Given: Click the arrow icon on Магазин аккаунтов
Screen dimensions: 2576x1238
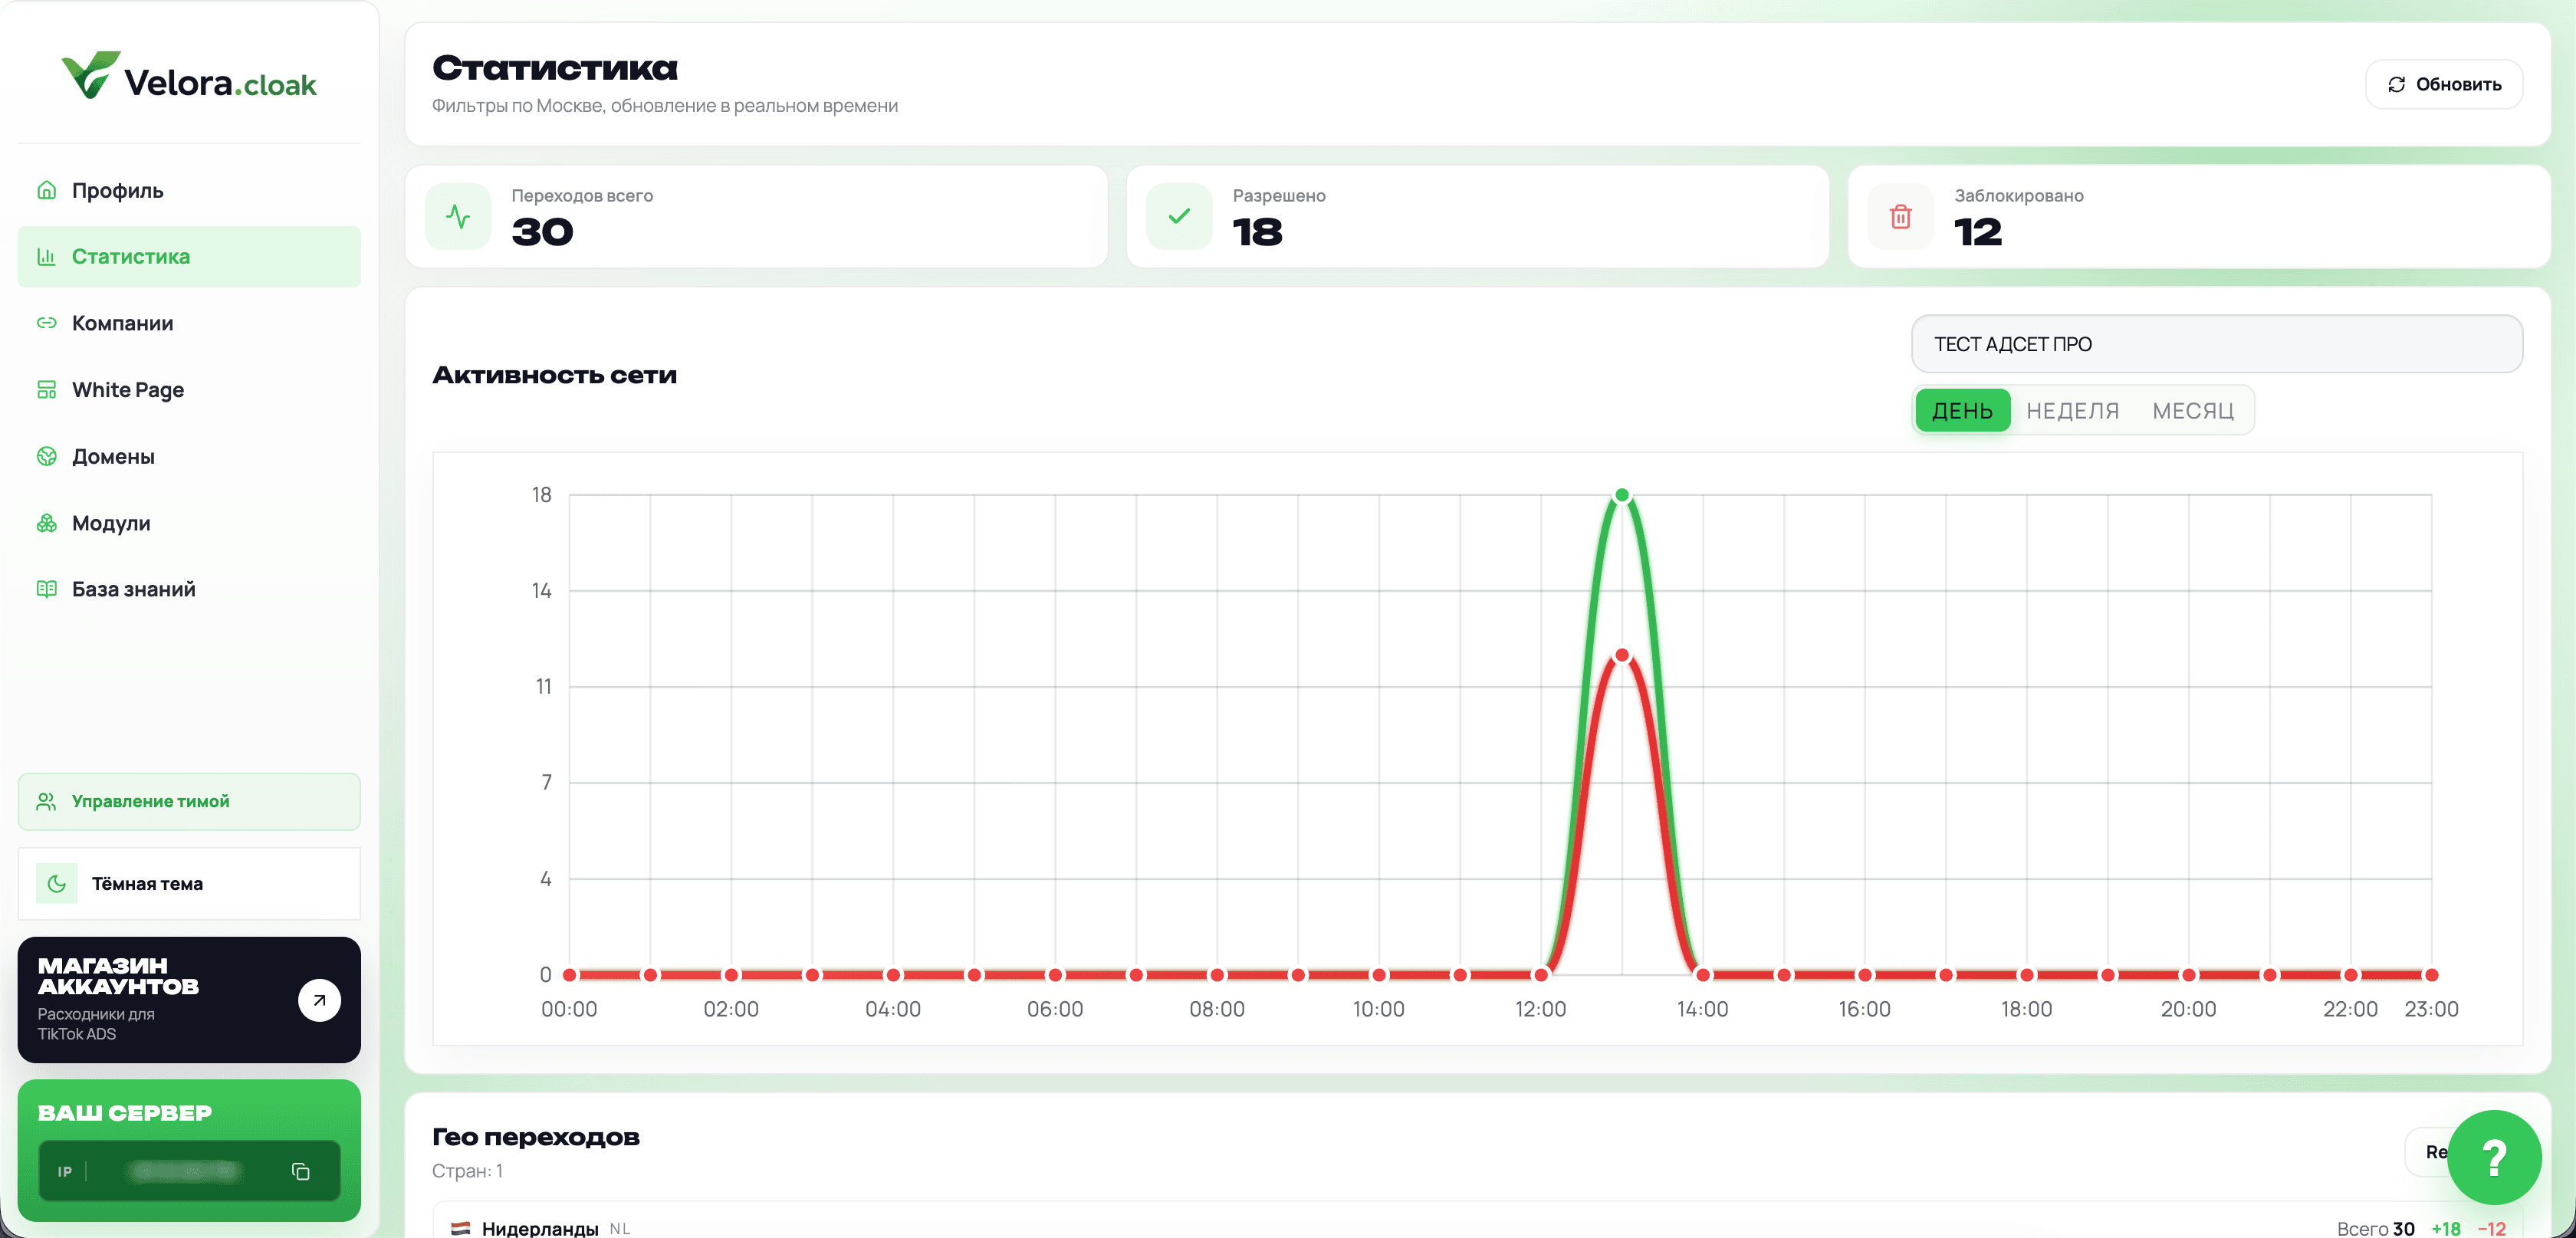Looking at the screenshot, I should pos(319,1000).
